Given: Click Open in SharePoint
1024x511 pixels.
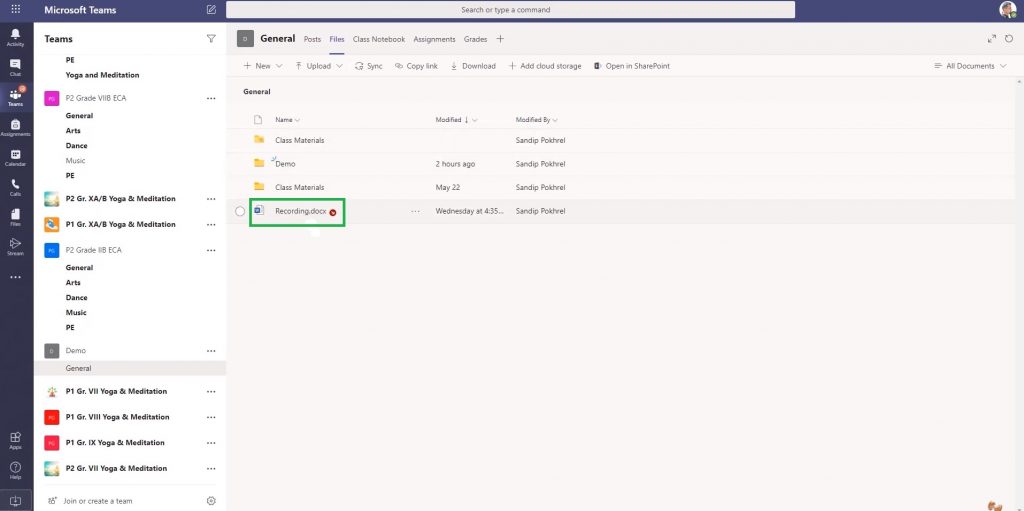Looking at the screenshot, I should click(632, 66).
